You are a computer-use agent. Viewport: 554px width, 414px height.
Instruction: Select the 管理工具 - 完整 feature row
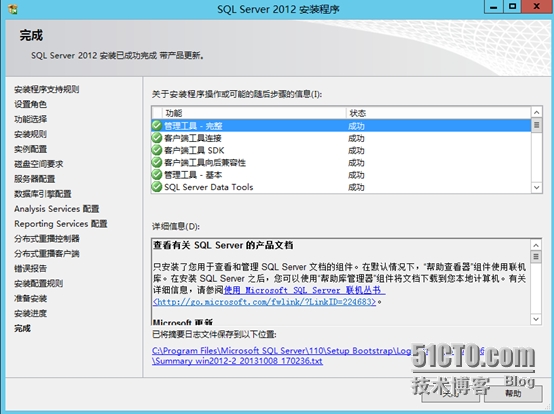[x=341, y=125]
